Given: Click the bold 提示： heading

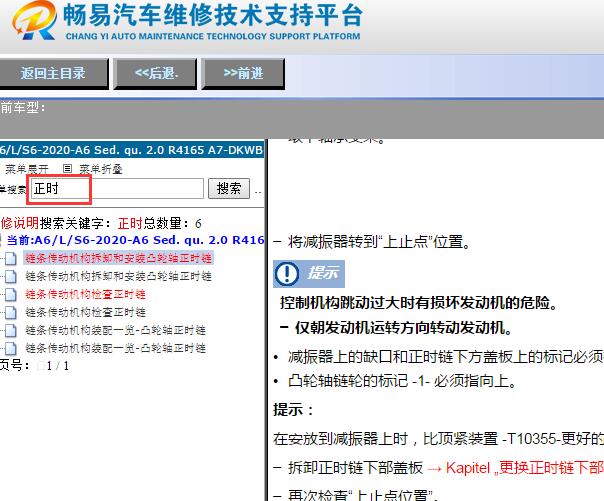Looking at the screenshot, I should tap(294, 410).
